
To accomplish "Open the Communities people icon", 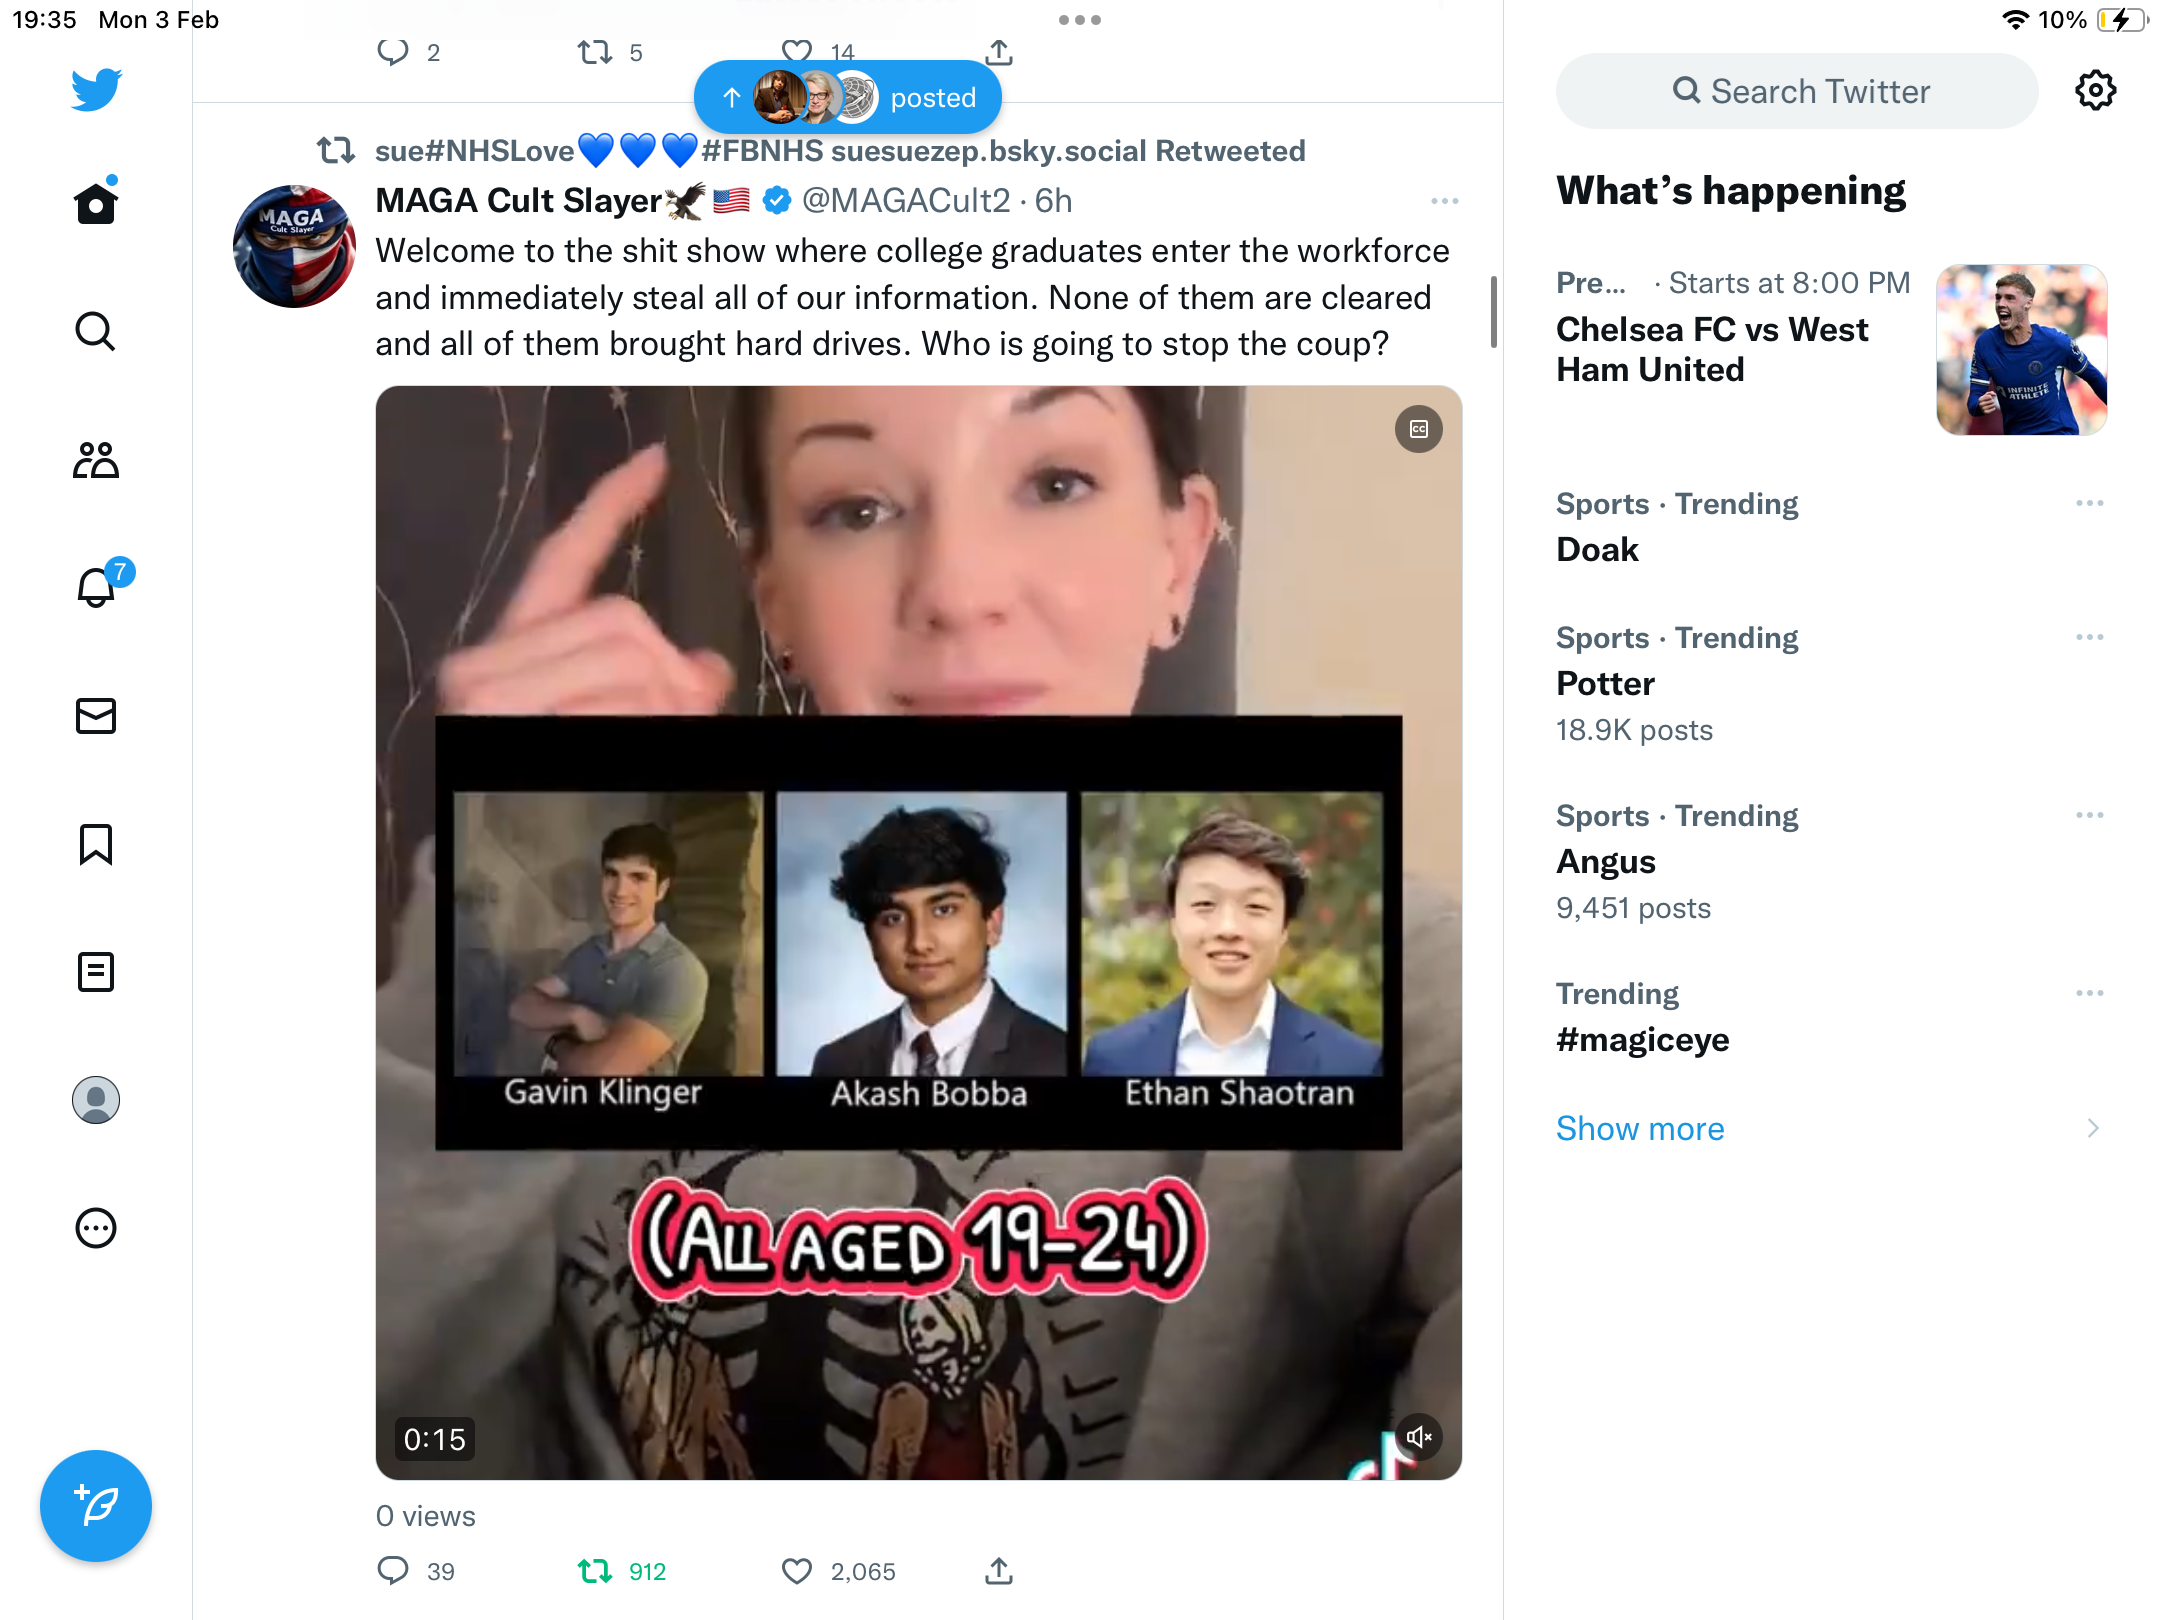I will click(x=96, y=460).
